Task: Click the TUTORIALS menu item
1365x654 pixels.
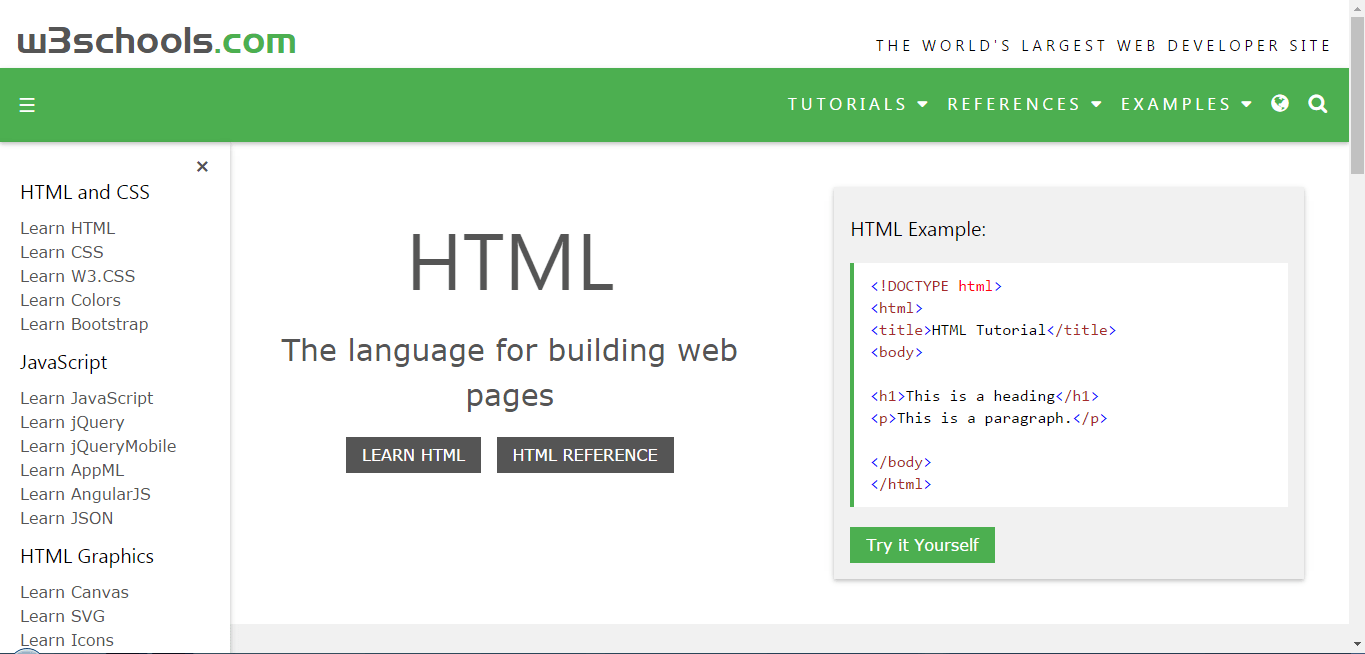Action: click(846, 104)
